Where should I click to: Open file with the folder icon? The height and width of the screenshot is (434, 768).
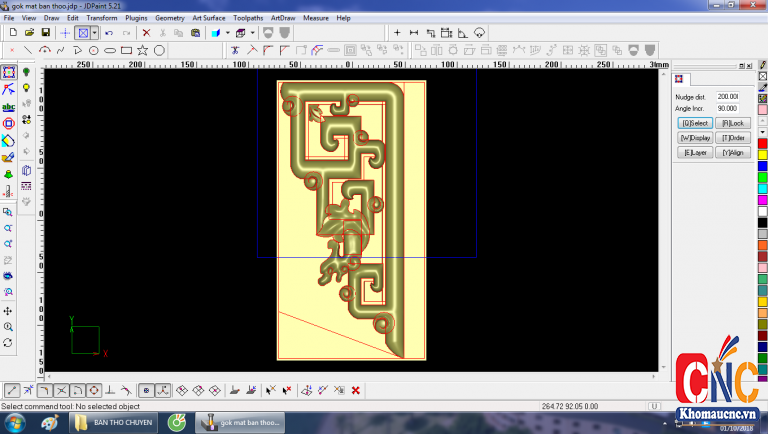click(29, 33)
